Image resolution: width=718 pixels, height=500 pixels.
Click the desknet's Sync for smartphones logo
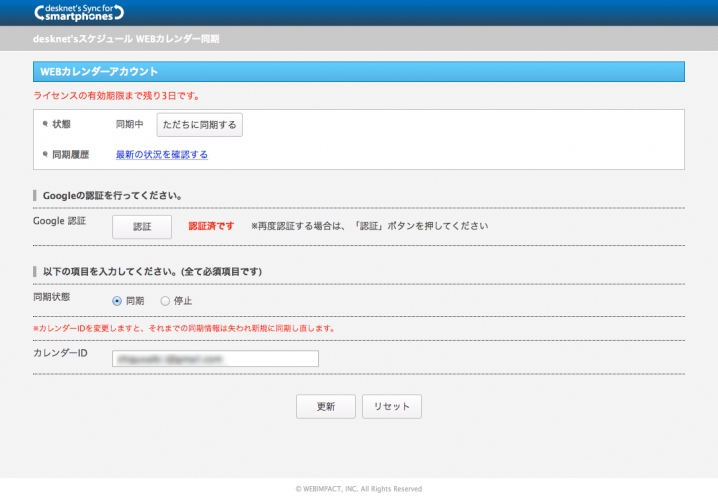tap(79, 12)
